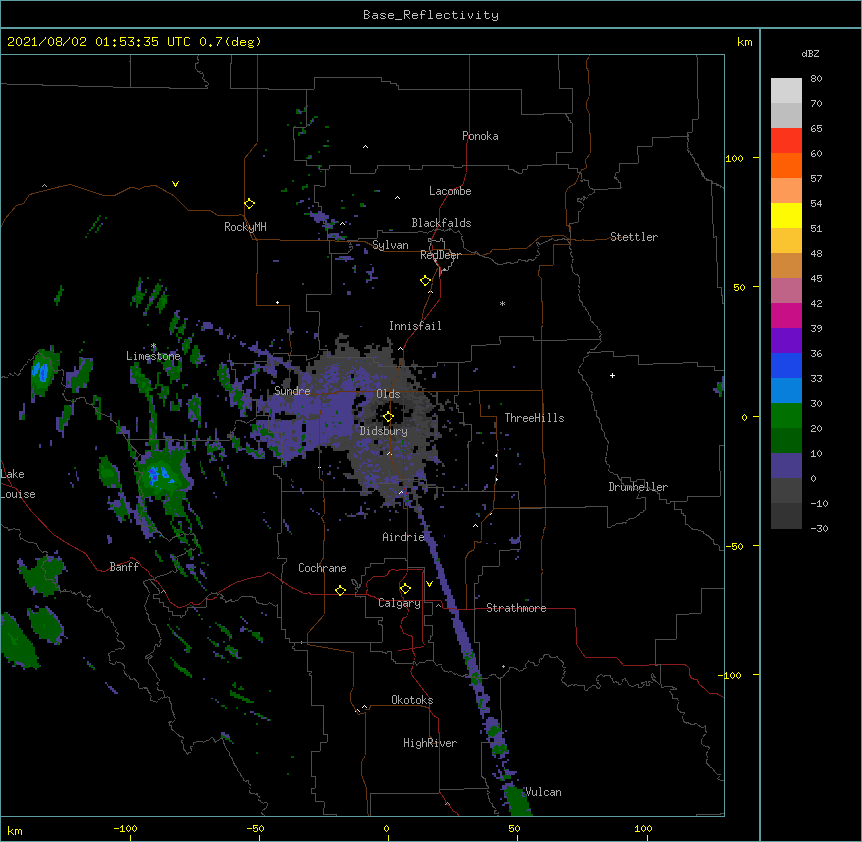Viewport: 862px width, 842px height.
Task: Select the yellow diamond between Olds and Didsbury
Action: [389, 416]
